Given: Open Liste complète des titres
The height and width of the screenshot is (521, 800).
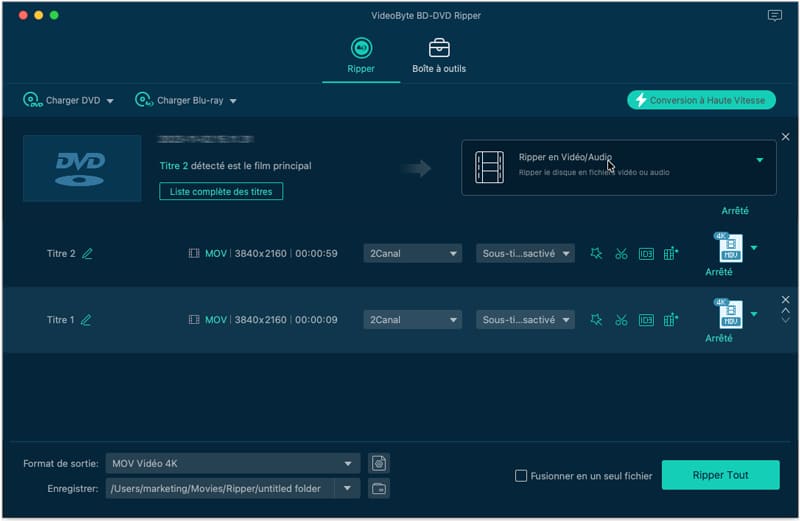Looking at the screenshot, I should click(221, 191).
